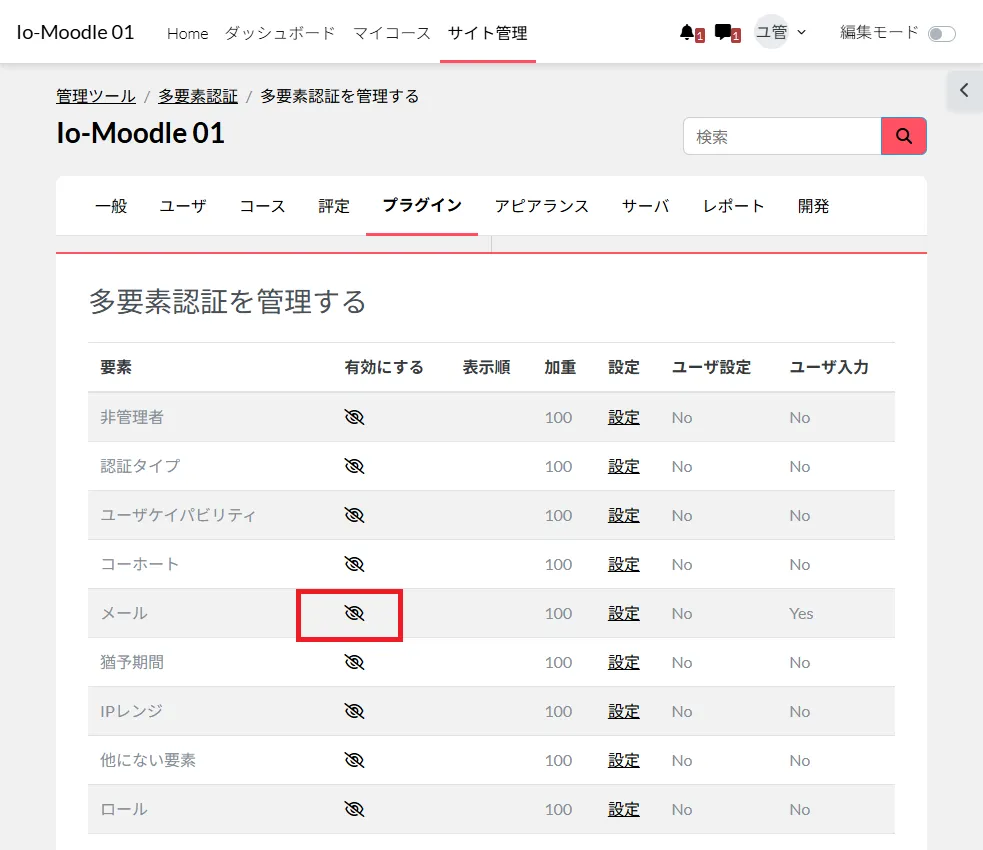Click the ユーザ設定 column header
This screenshot has width=983, height=850.
click(x=711, y=367)
